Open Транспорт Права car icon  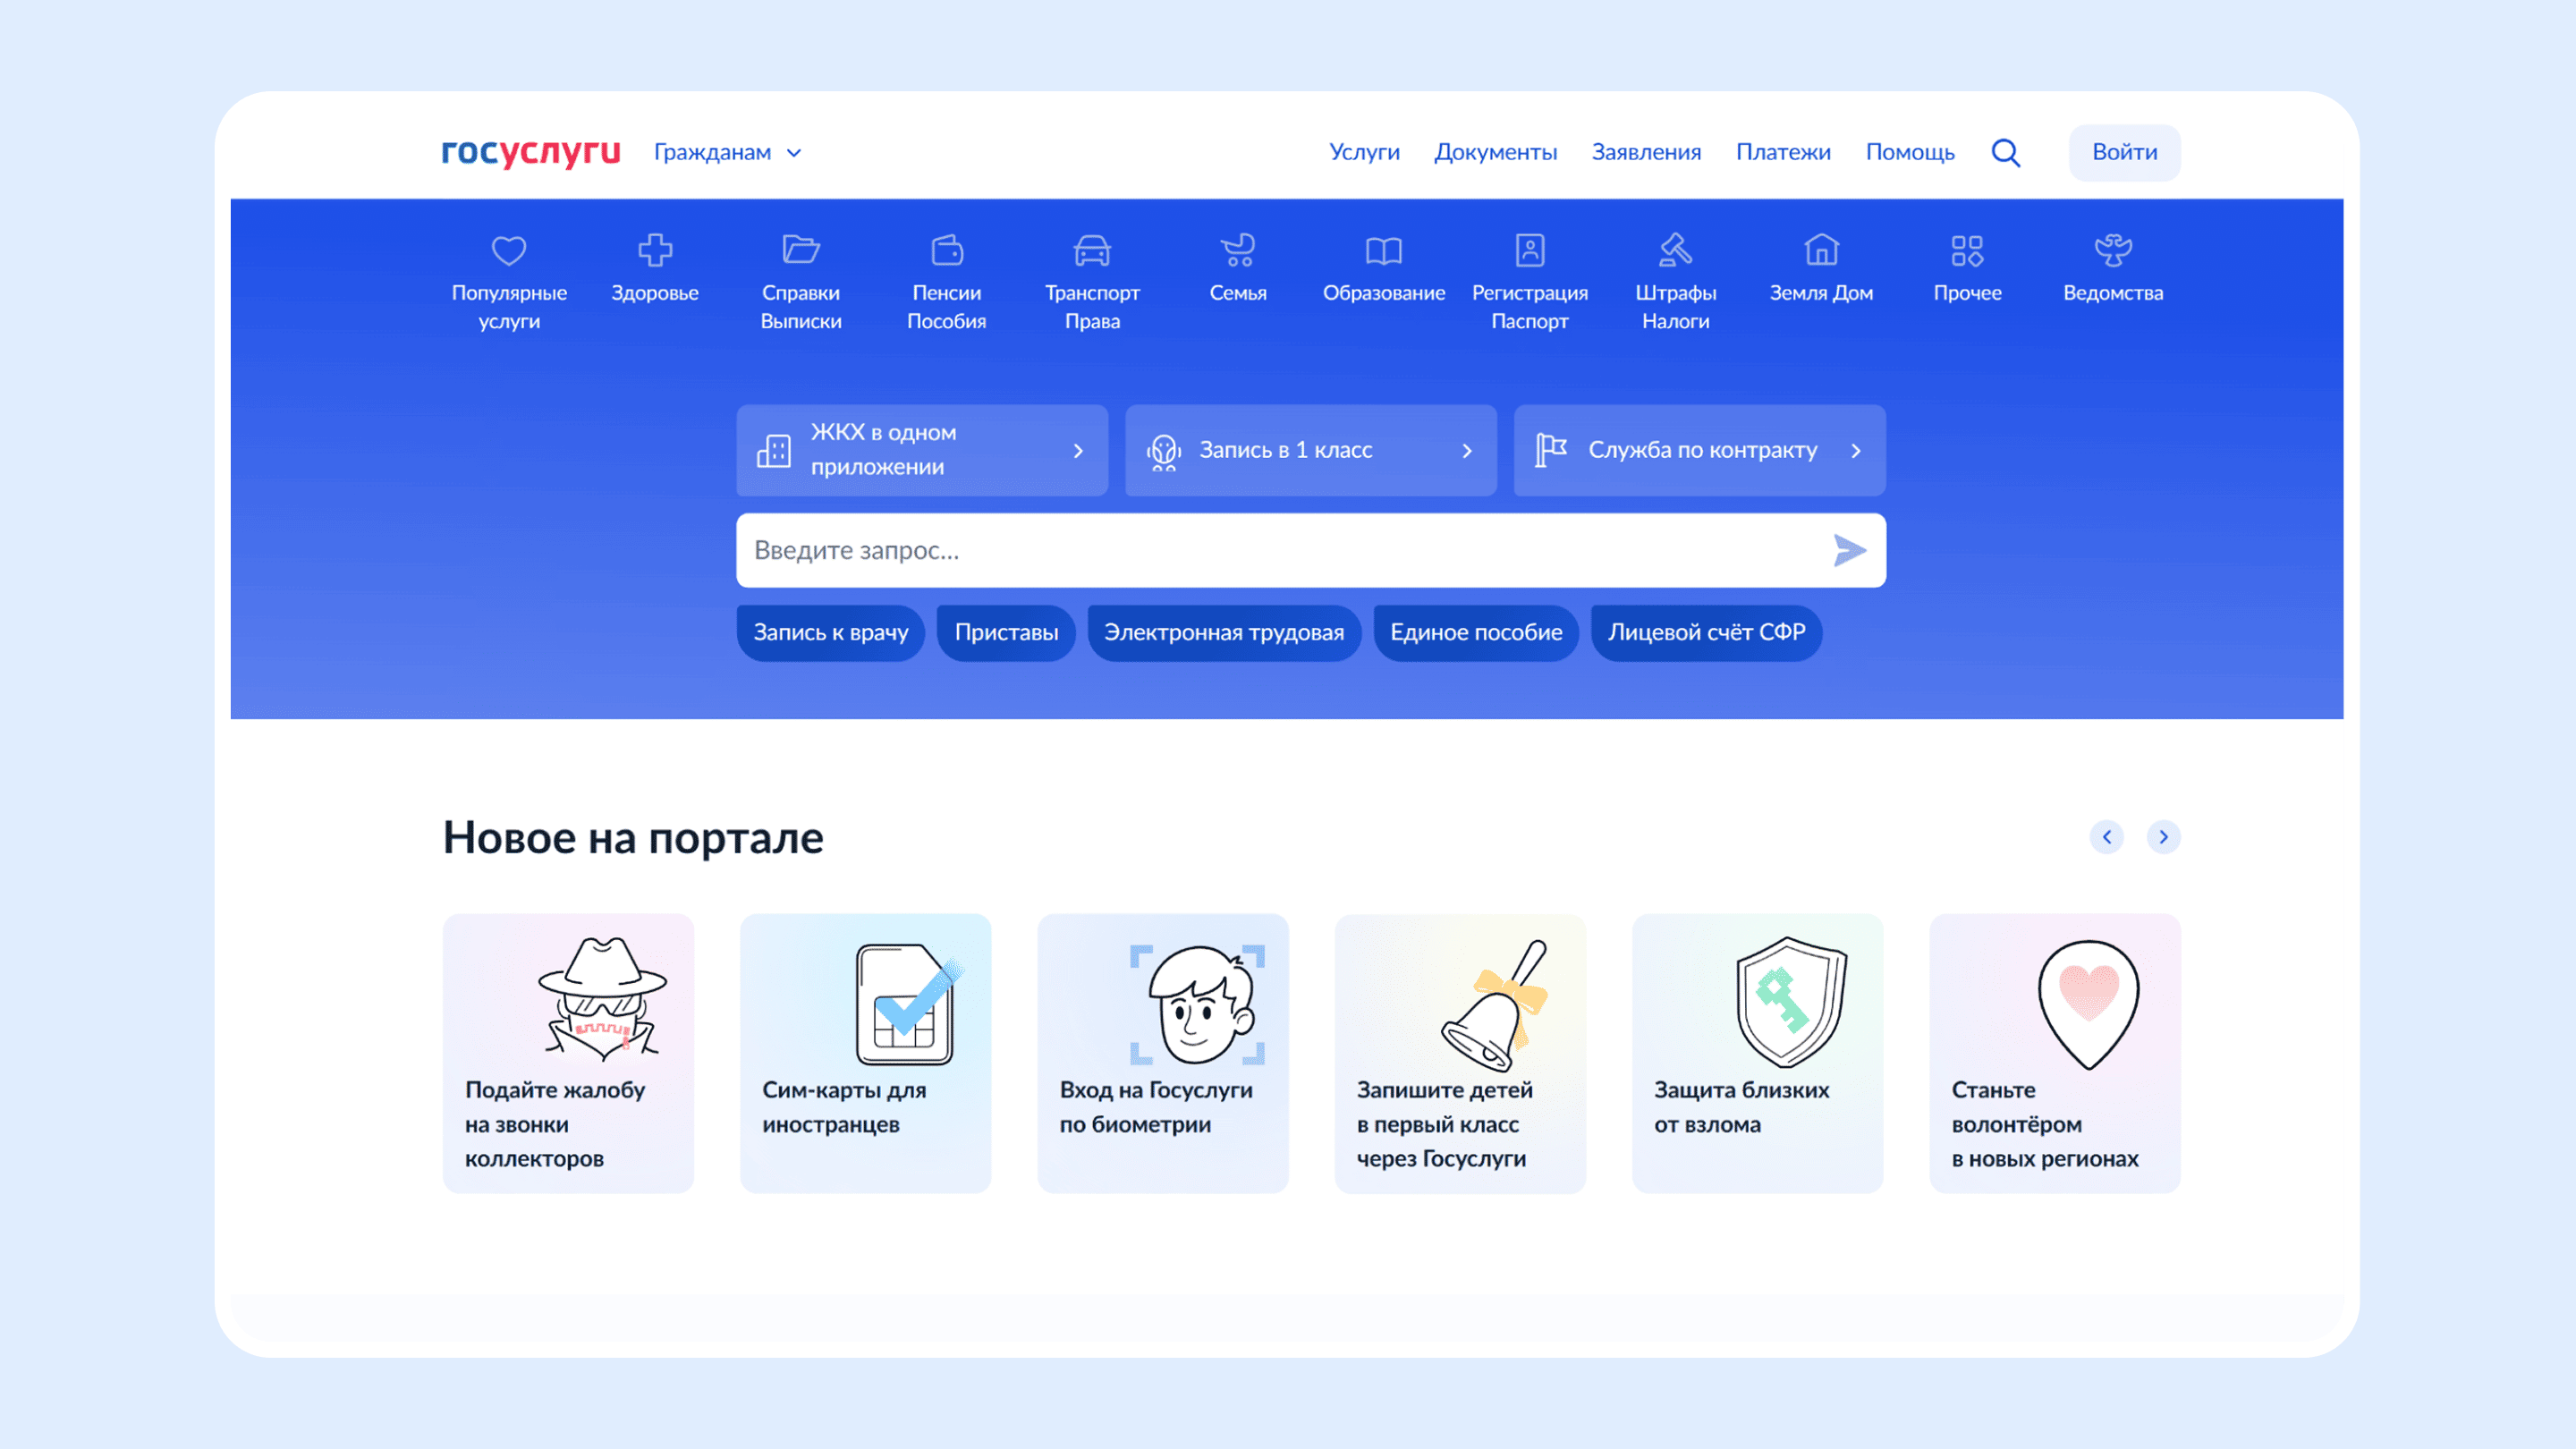pyautogui.click(x=1092, y=250)
